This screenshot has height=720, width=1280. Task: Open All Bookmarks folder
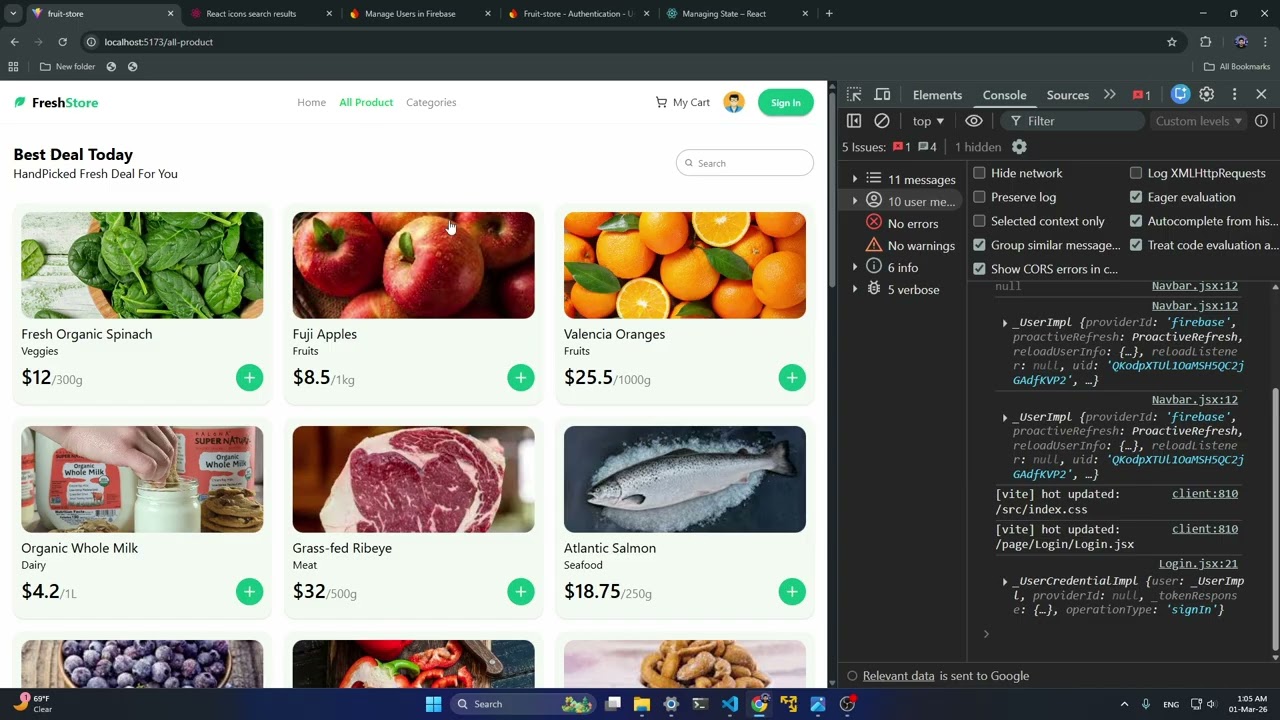click(x=1237, y=67)
